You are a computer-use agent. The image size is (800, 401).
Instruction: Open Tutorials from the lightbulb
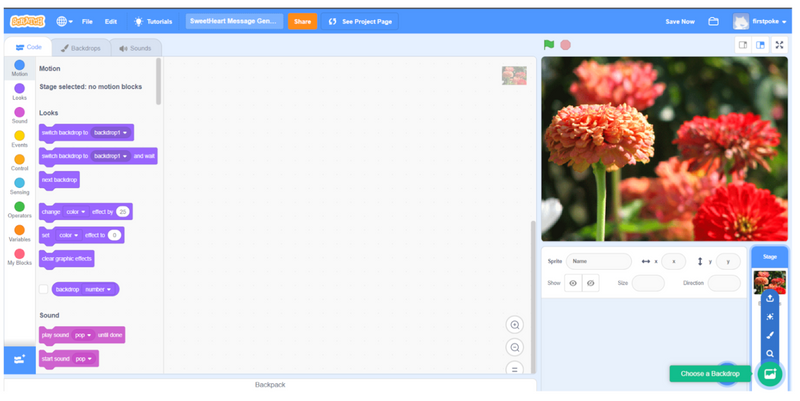pos(153,21)
